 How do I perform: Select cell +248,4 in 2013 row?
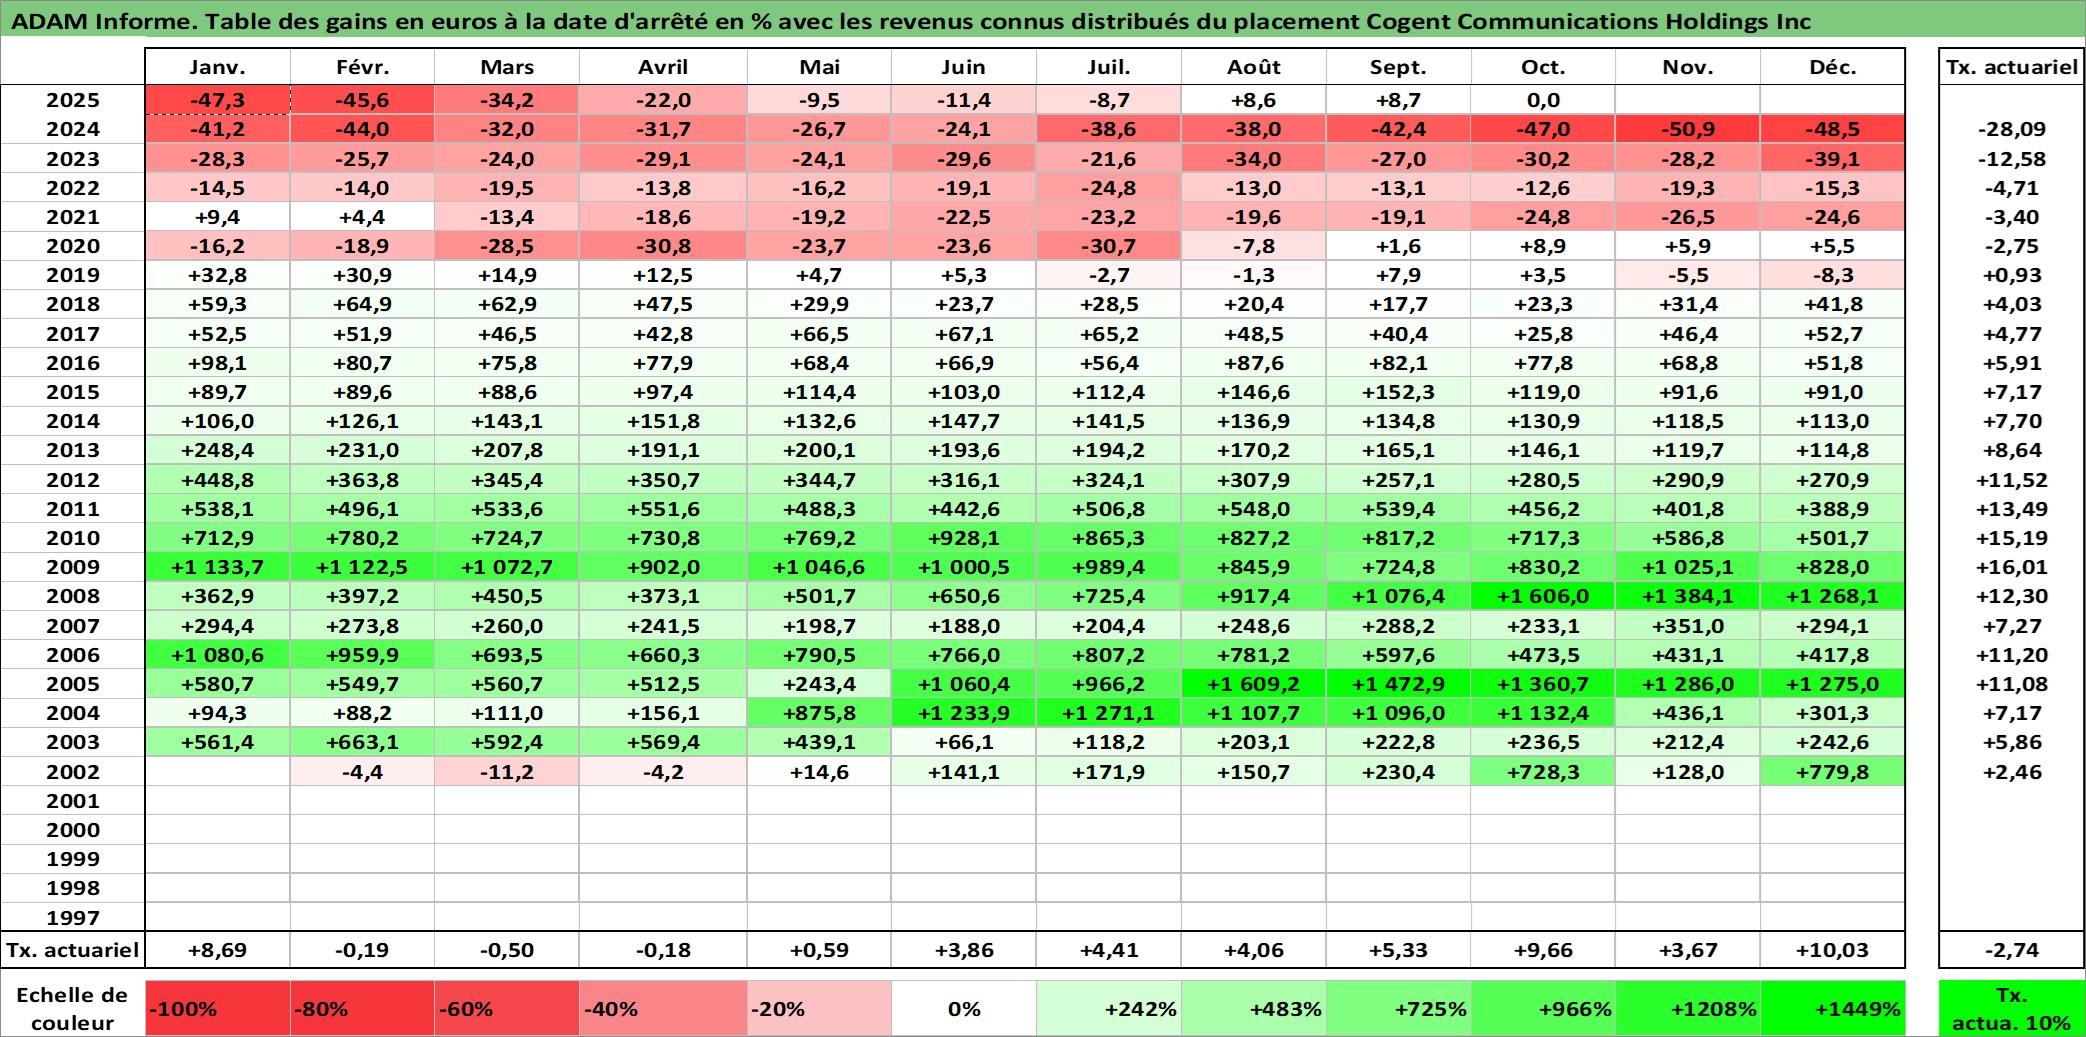[218, 450]
